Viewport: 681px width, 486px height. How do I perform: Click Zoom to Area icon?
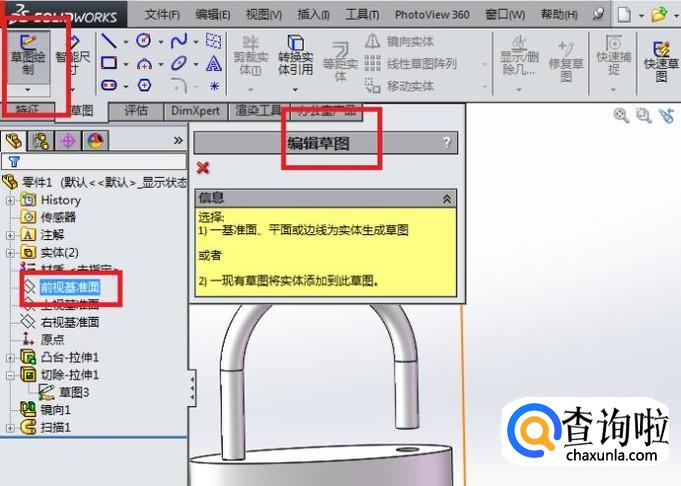[643, 116]
